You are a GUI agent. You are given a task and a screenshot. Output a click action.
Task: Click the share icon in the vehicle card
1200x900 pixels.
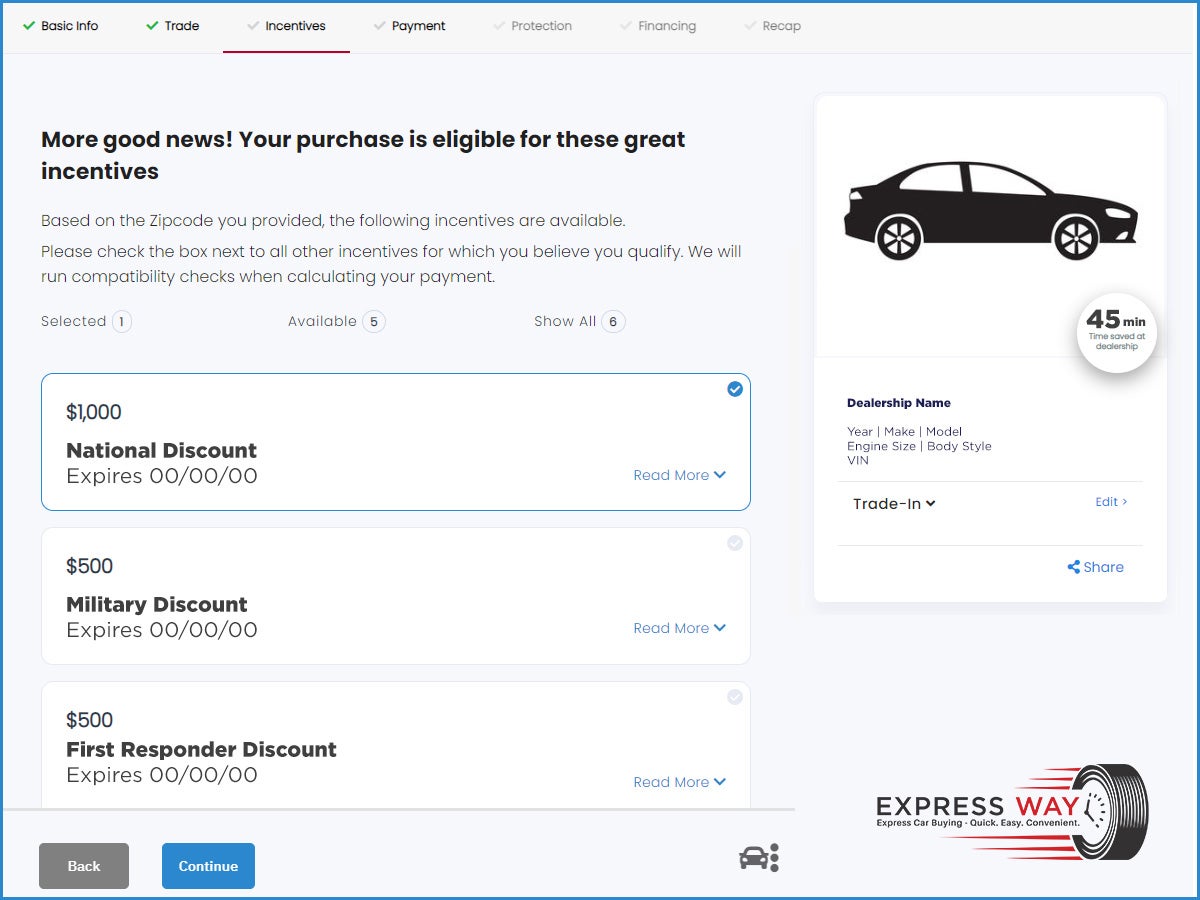tap(1074, 567)
